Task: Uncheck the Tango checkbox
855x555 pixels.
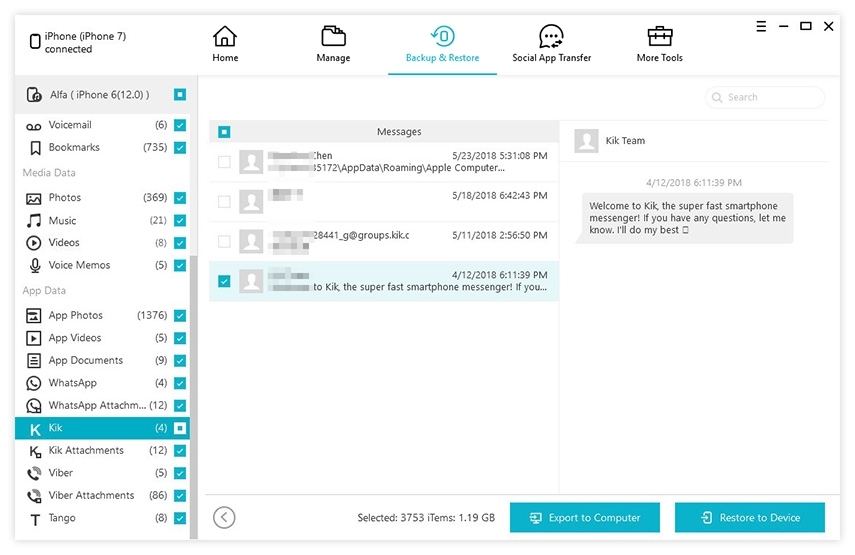Action: click(x=180, y=518)
